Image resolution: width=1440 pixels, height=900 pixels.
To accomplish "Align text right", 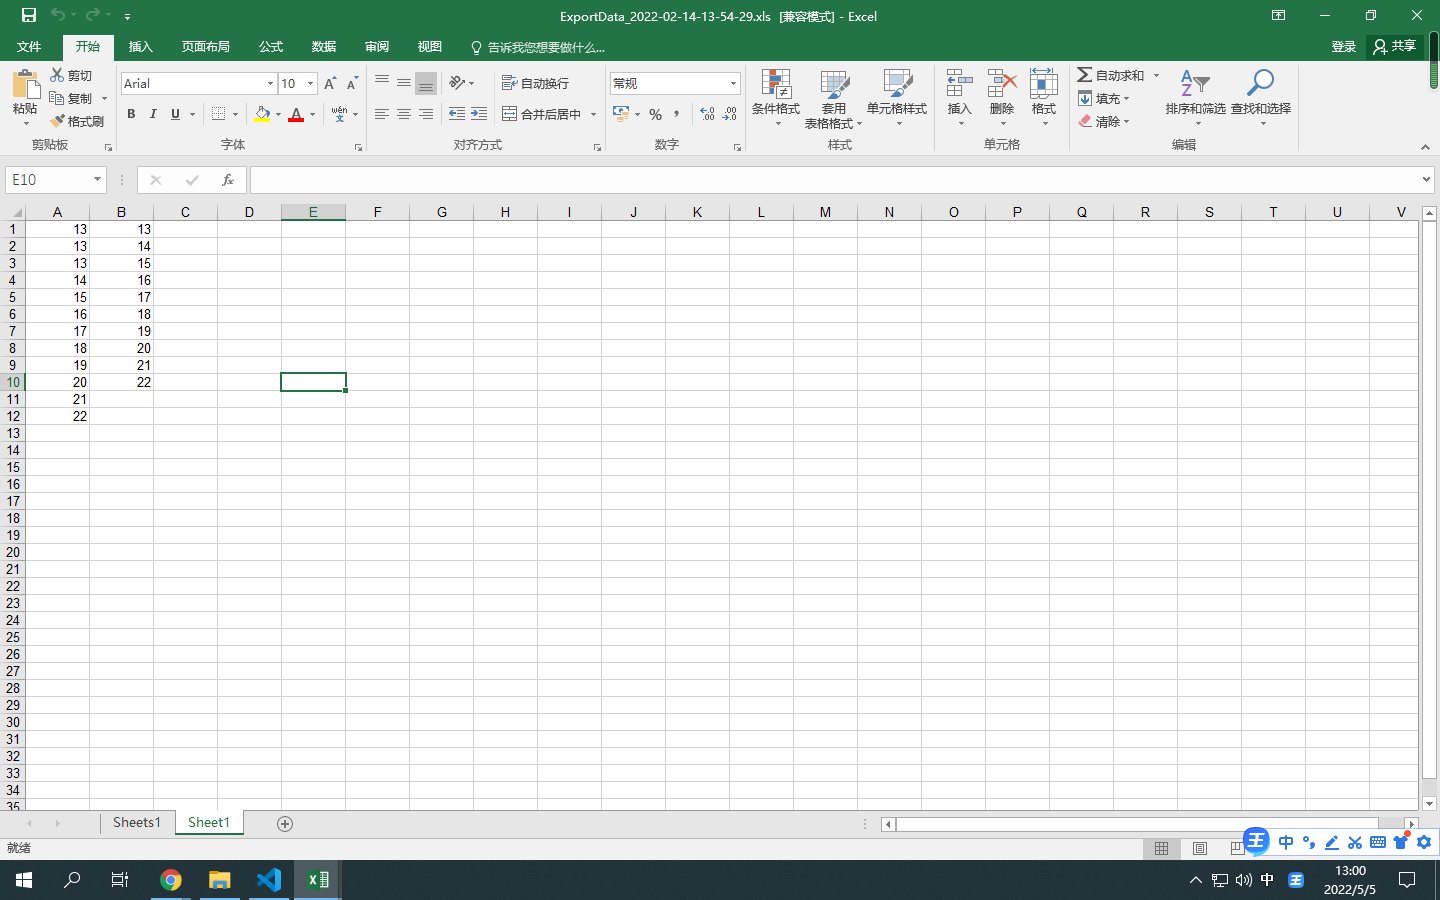I will click(x=426, y=114).
